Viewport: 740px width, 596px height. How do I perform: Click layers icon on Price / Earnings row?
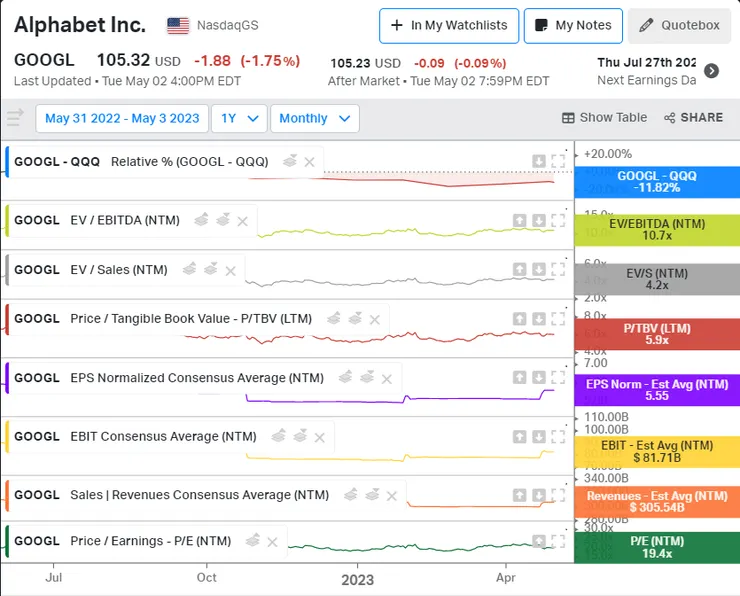pyautogui.click(x=253, y=540)
